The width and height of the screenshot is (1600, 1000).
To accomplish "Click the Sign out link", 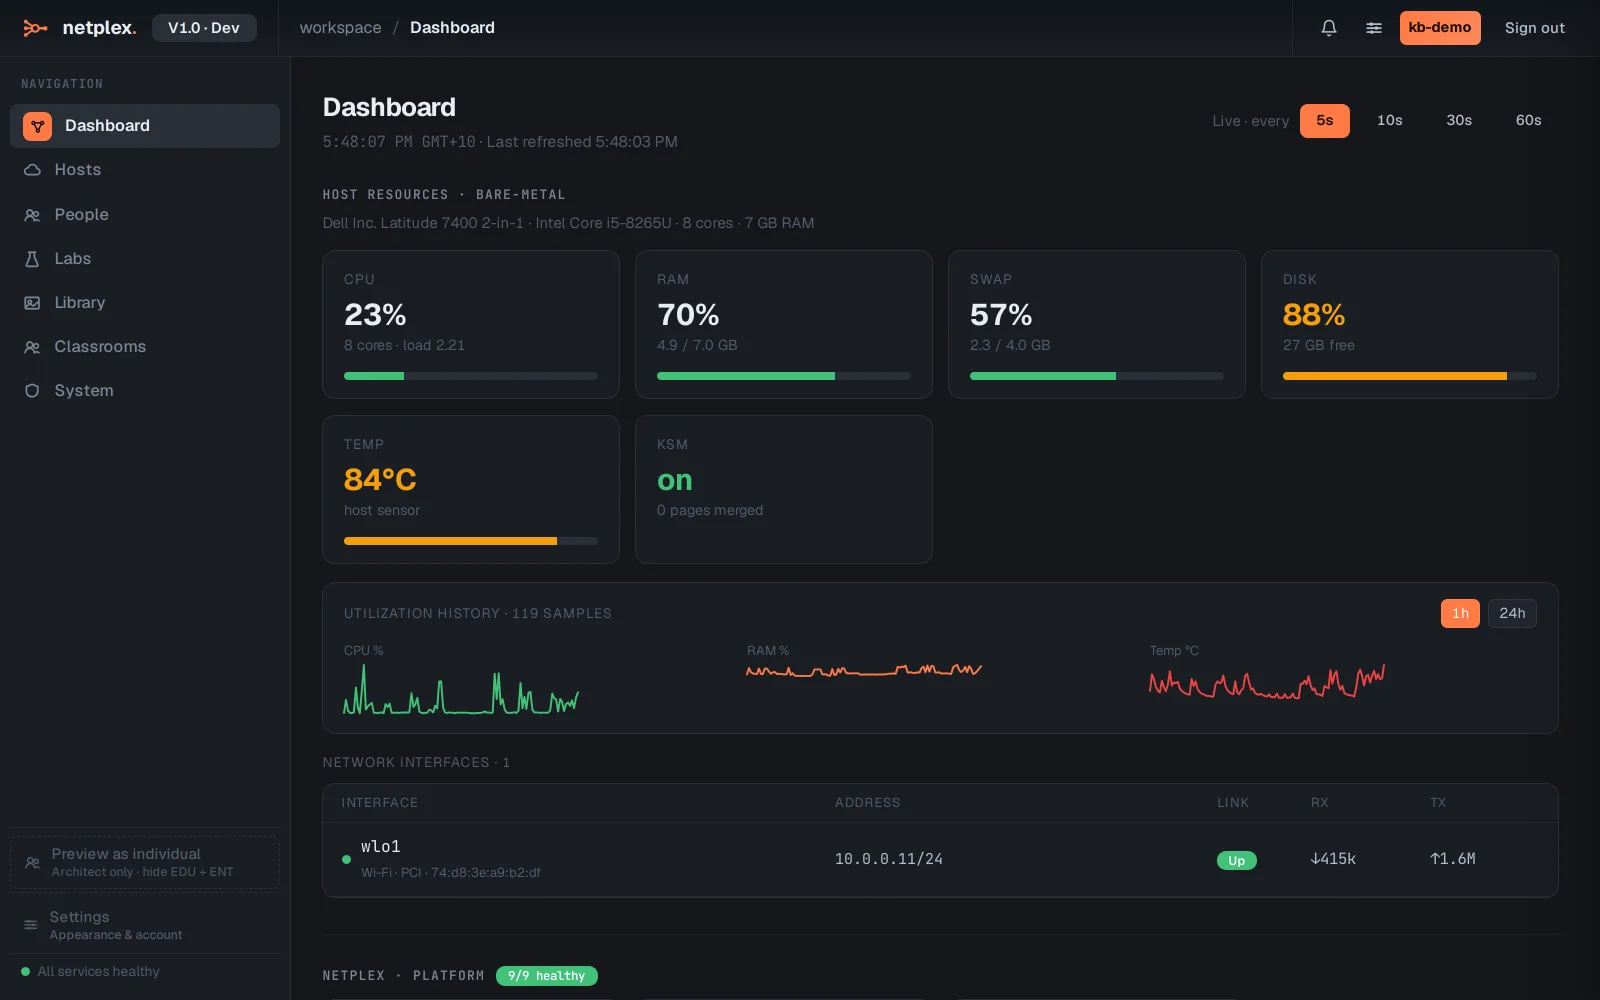I will pyautogui.click(x=1534, y=28).
